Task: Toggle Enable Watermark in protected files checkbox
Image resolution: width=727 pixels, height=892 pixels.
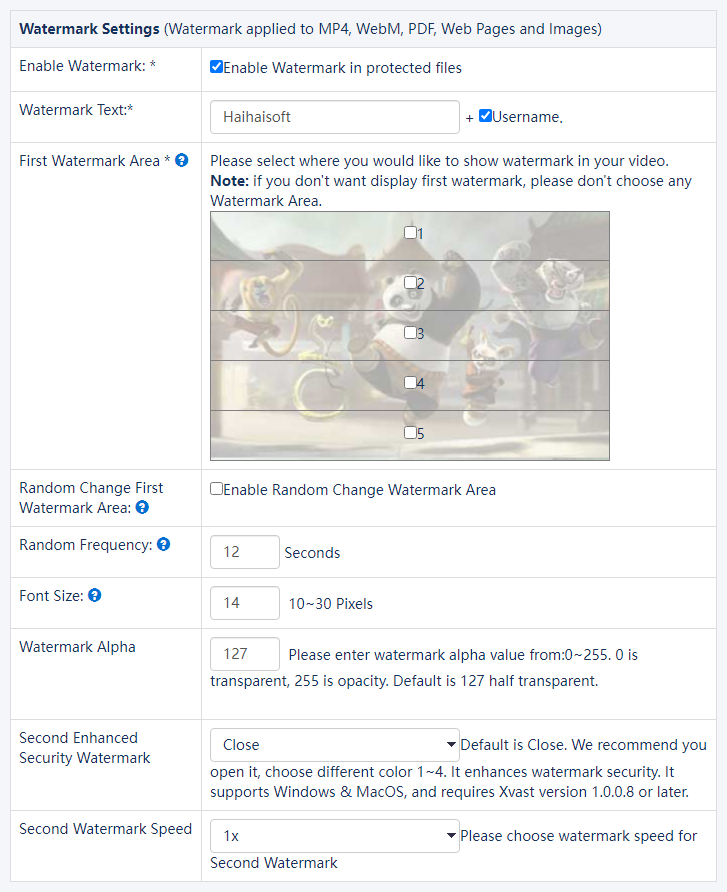Action: click(x=216, y=67)
